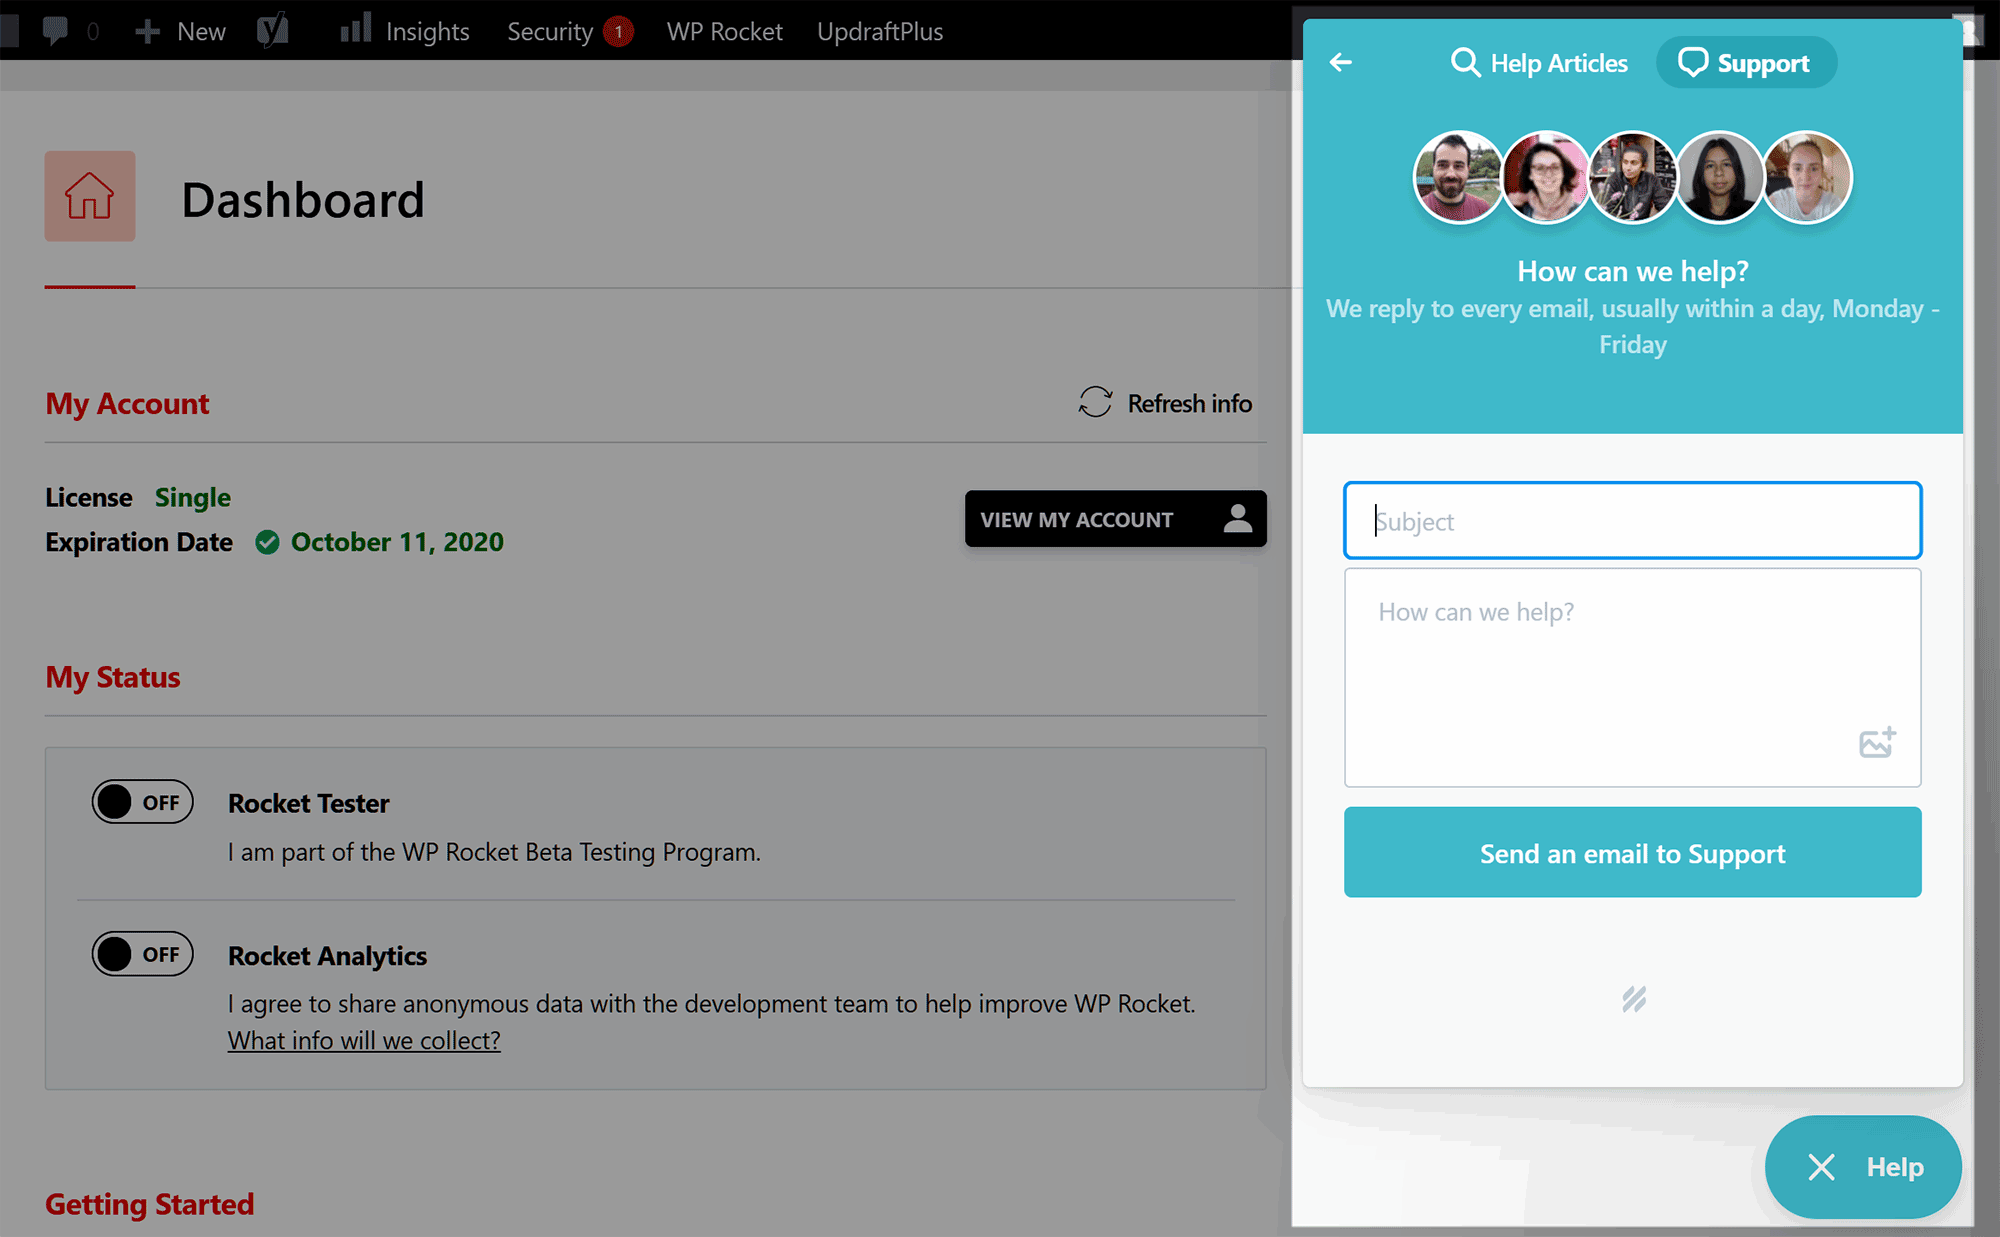Click the Help Articles search icon
The image size is (2000, 1237).
pyautogui.click(x=1463, y=63)
